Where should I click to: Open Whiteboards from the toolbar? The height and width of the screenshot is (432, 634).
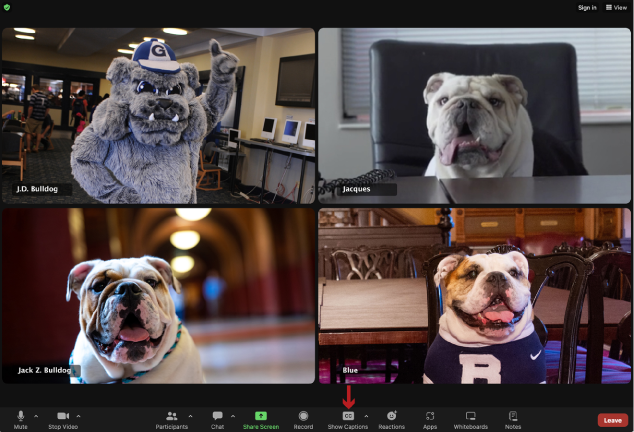tap(470, 416)
